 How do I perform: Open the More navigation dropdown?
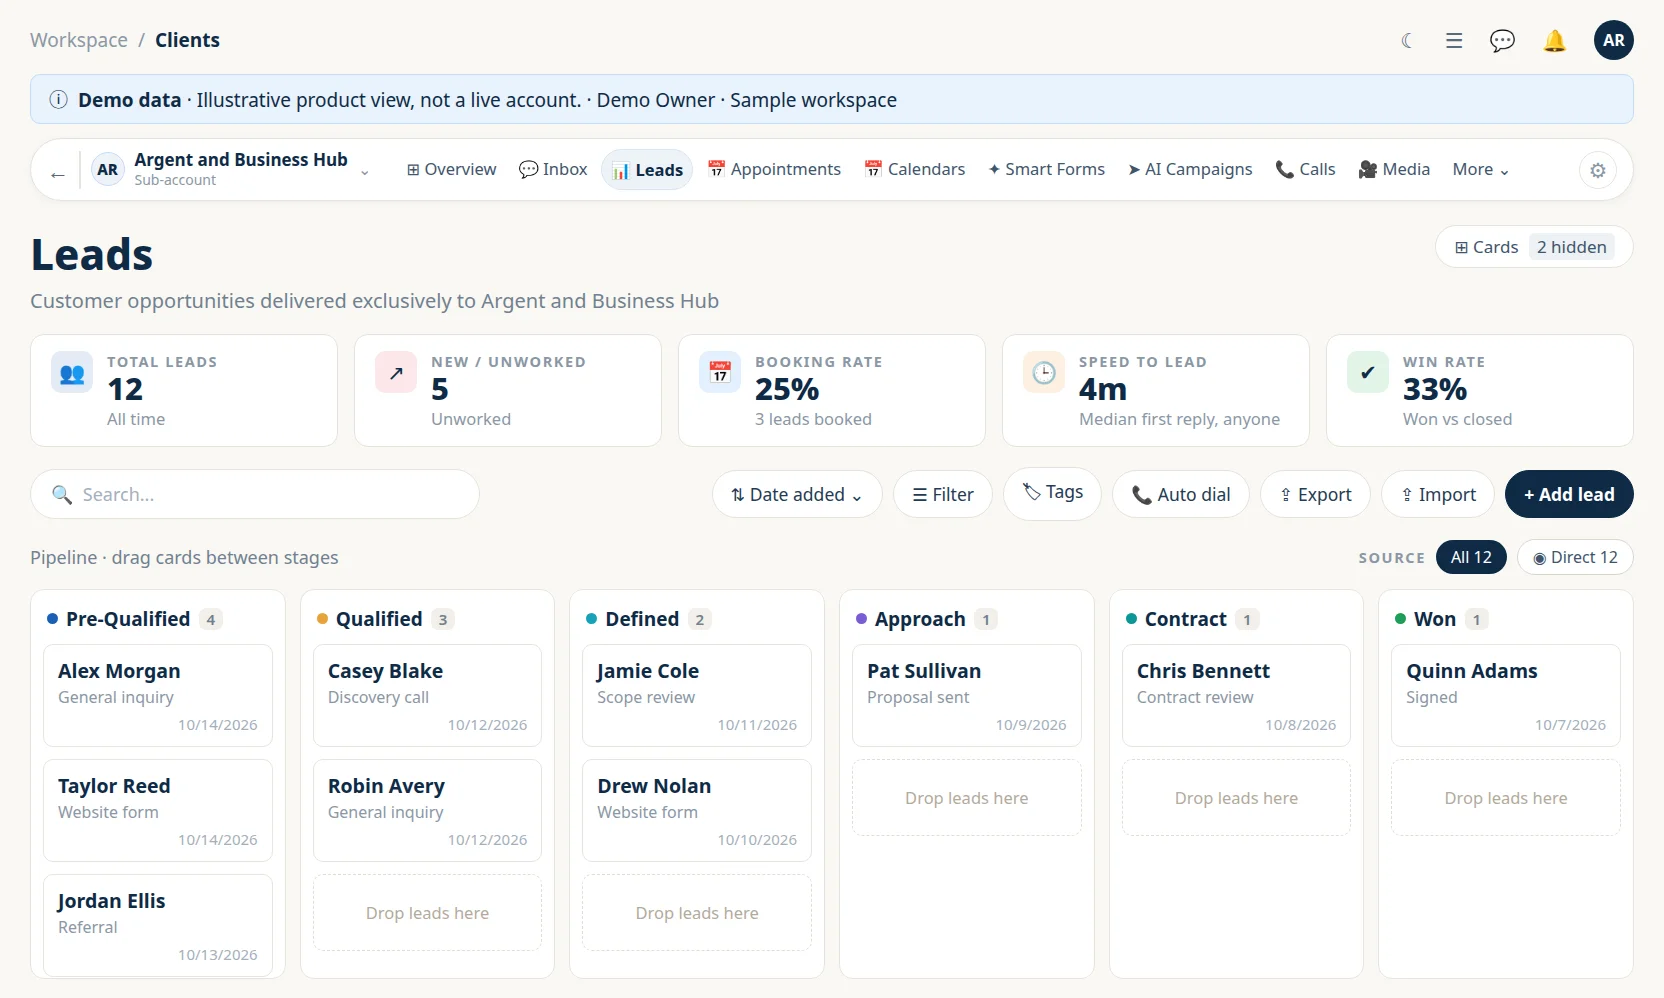1481,170
